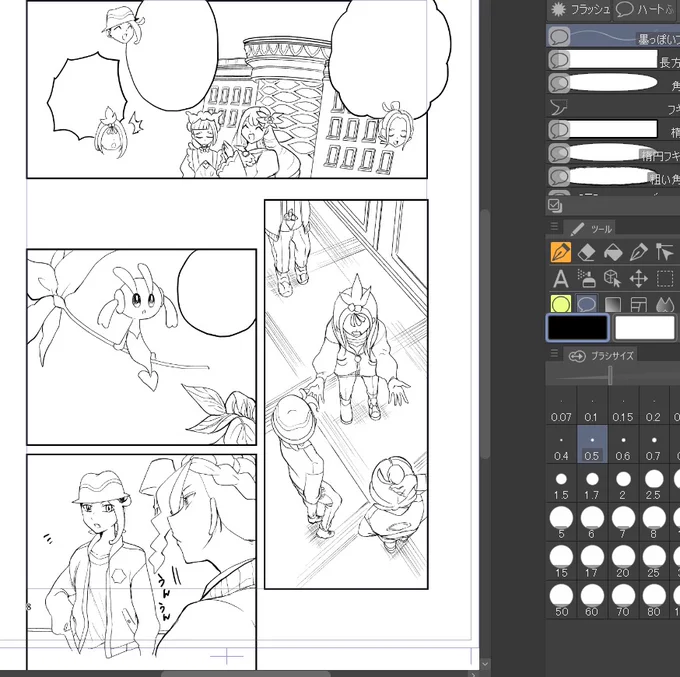Screen dimensions: 680x677
Task: Set brush size preset 15
Action: 561,562
